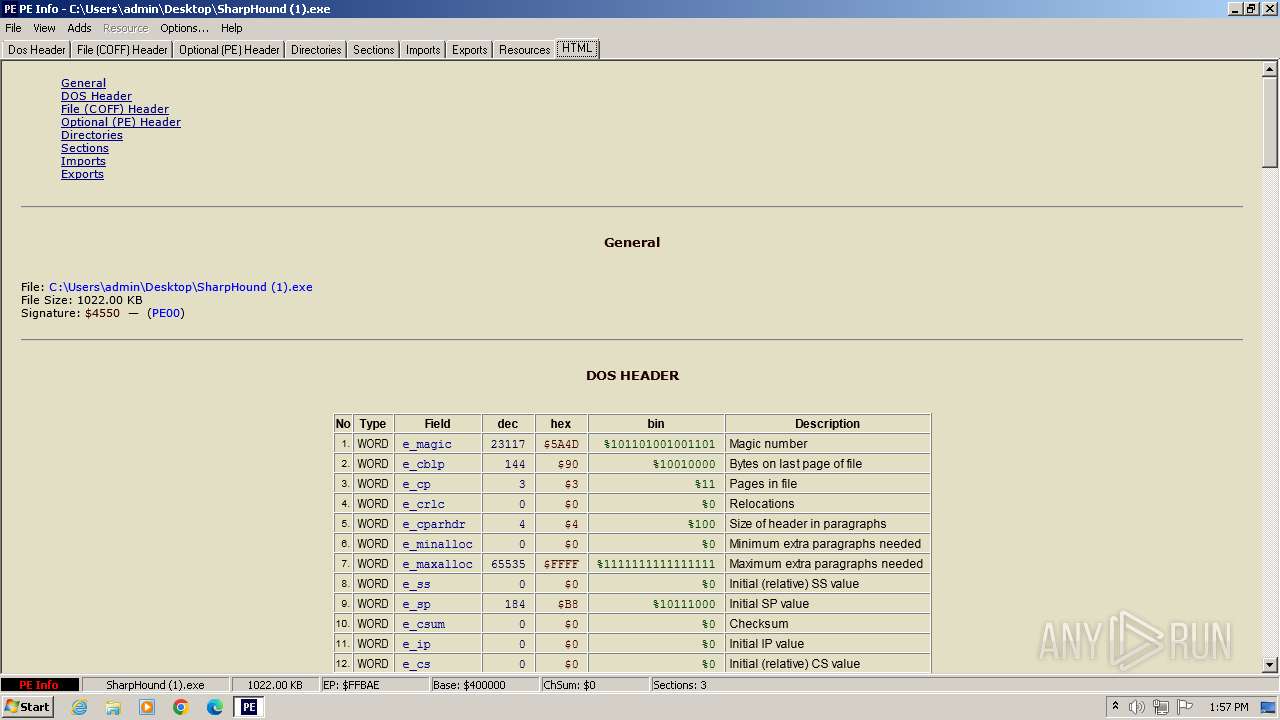
Task: Follow the Directories link
Action: click(x=92, y=135)
